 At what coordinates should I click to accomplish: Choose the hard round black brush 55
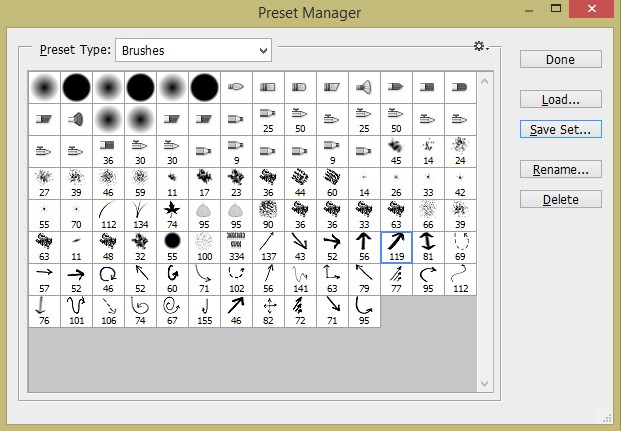tap(172, 246)
